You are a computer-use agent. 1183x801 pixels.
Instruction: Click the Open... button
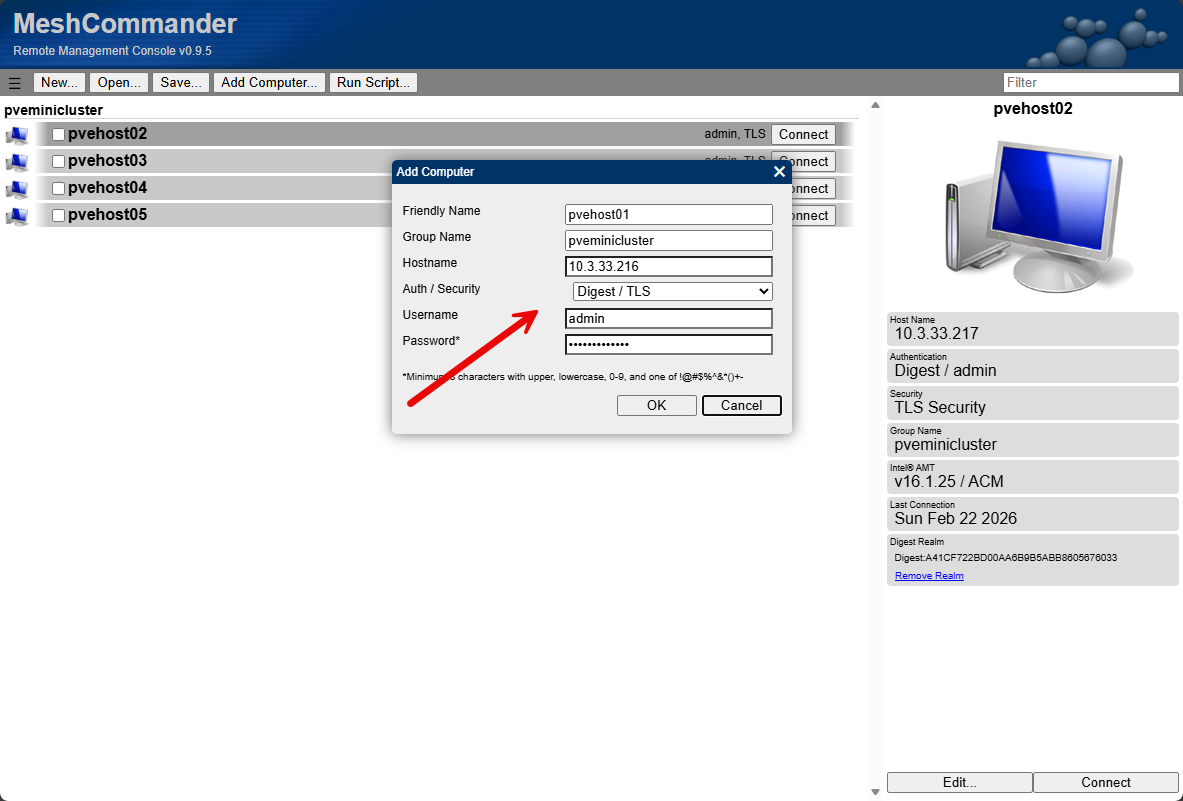pyautogui.click(x=118, y=82)
